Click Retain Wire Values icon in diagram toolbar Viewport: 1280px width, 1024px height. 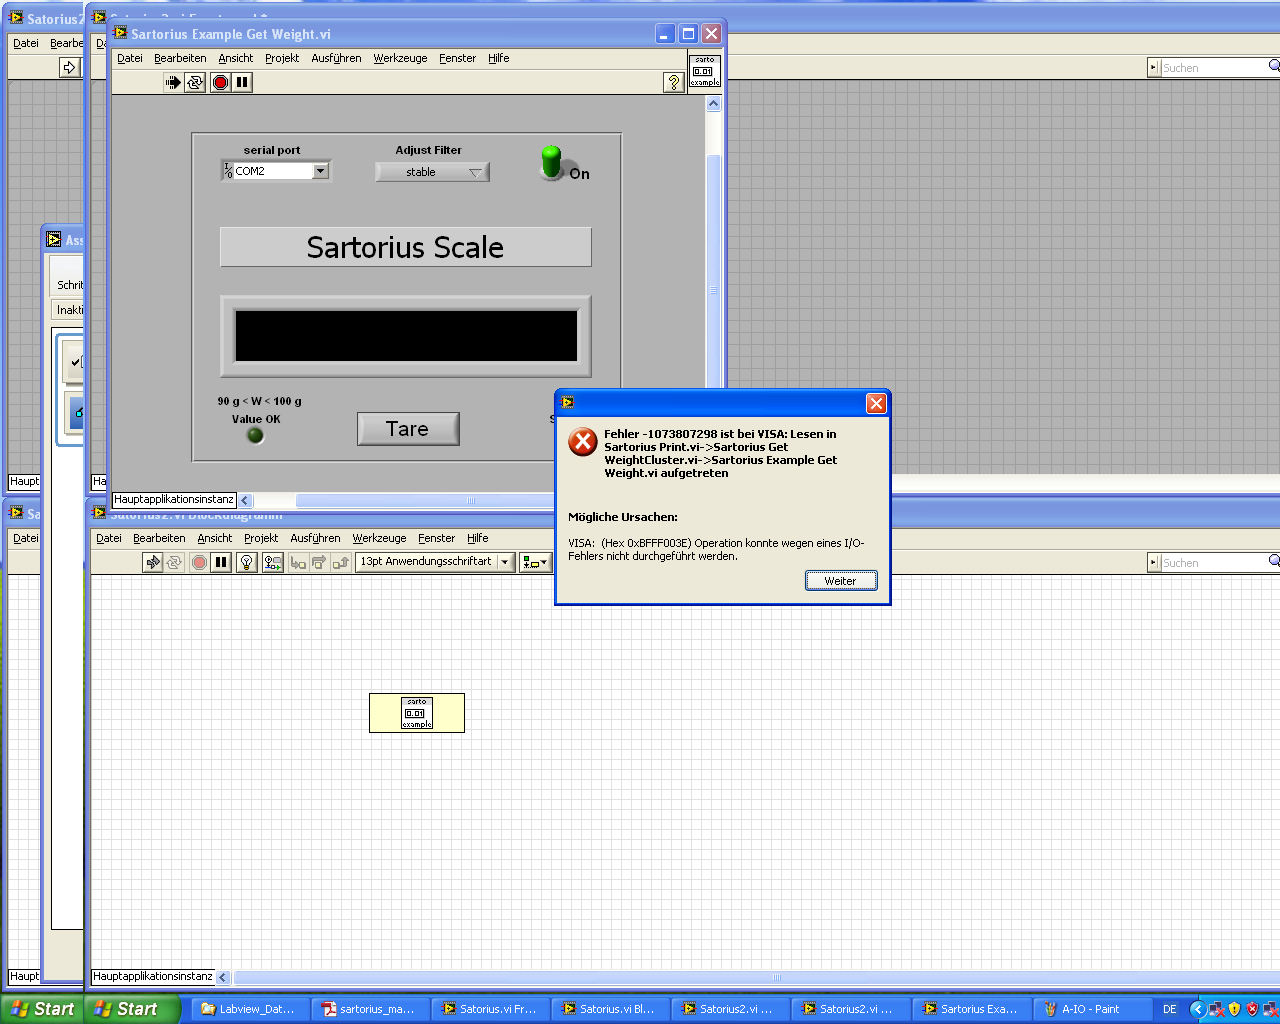tap(272, 562)
